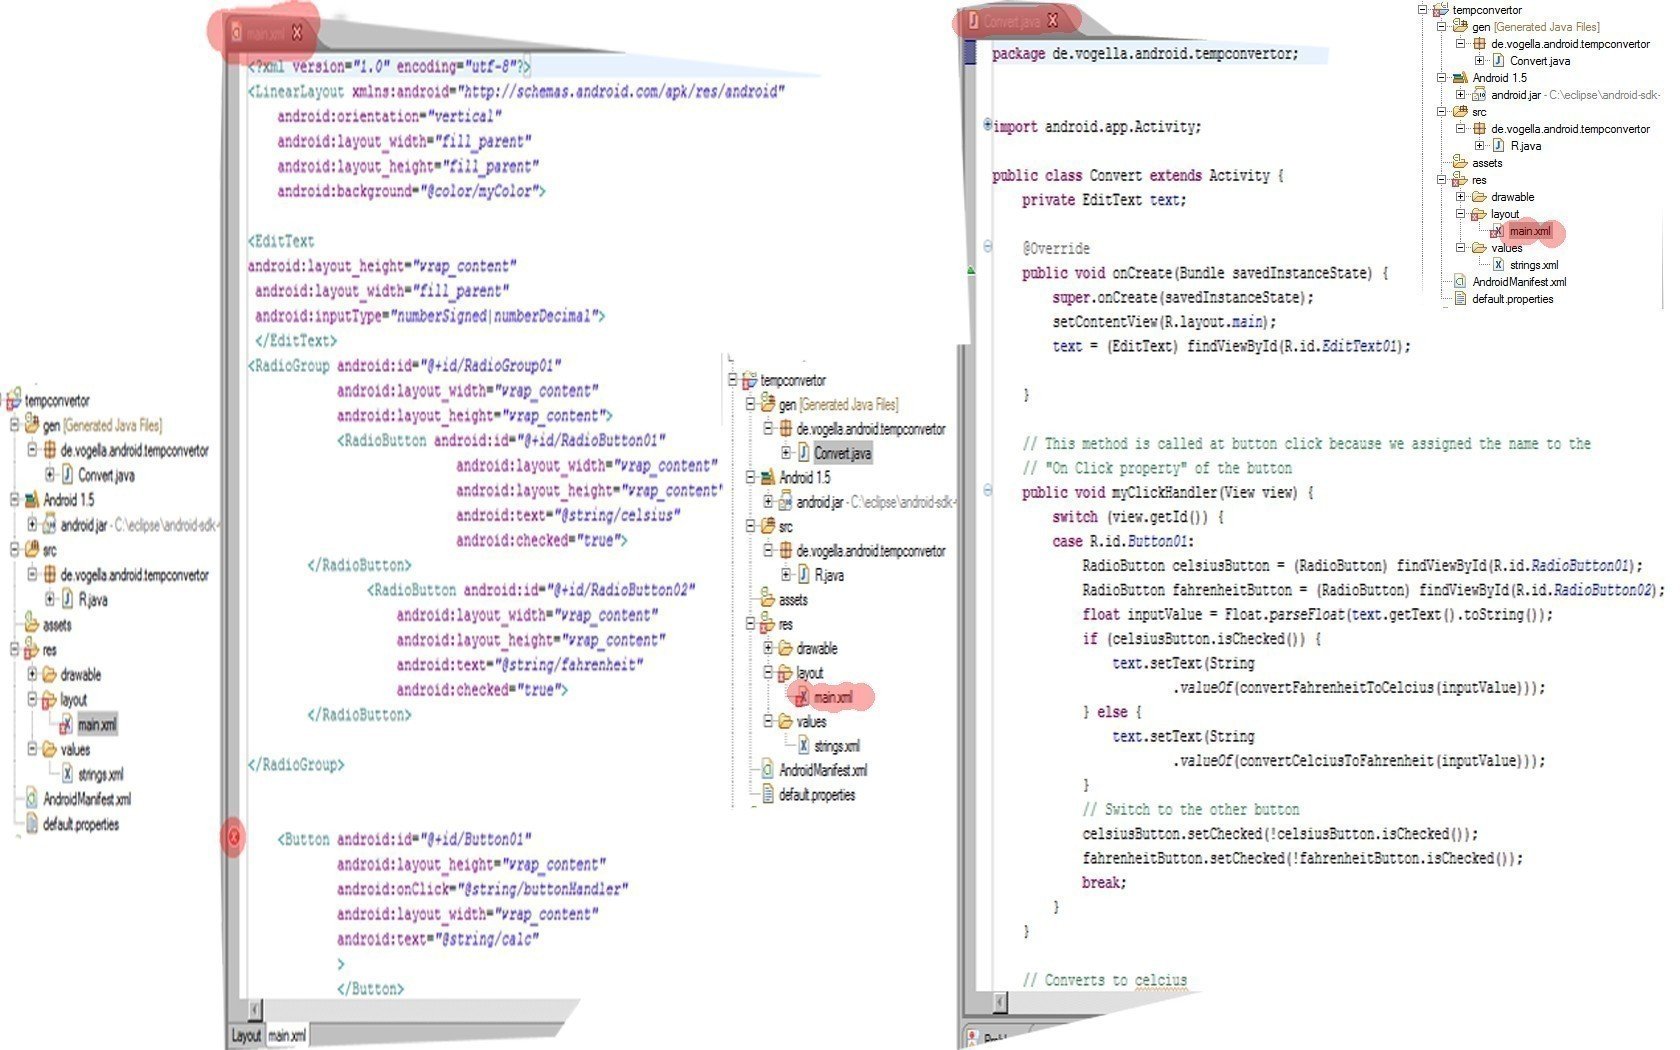Select Convert.java label in middle tree
Screen dimensions: 1680x1050
(x=842, y=453)
